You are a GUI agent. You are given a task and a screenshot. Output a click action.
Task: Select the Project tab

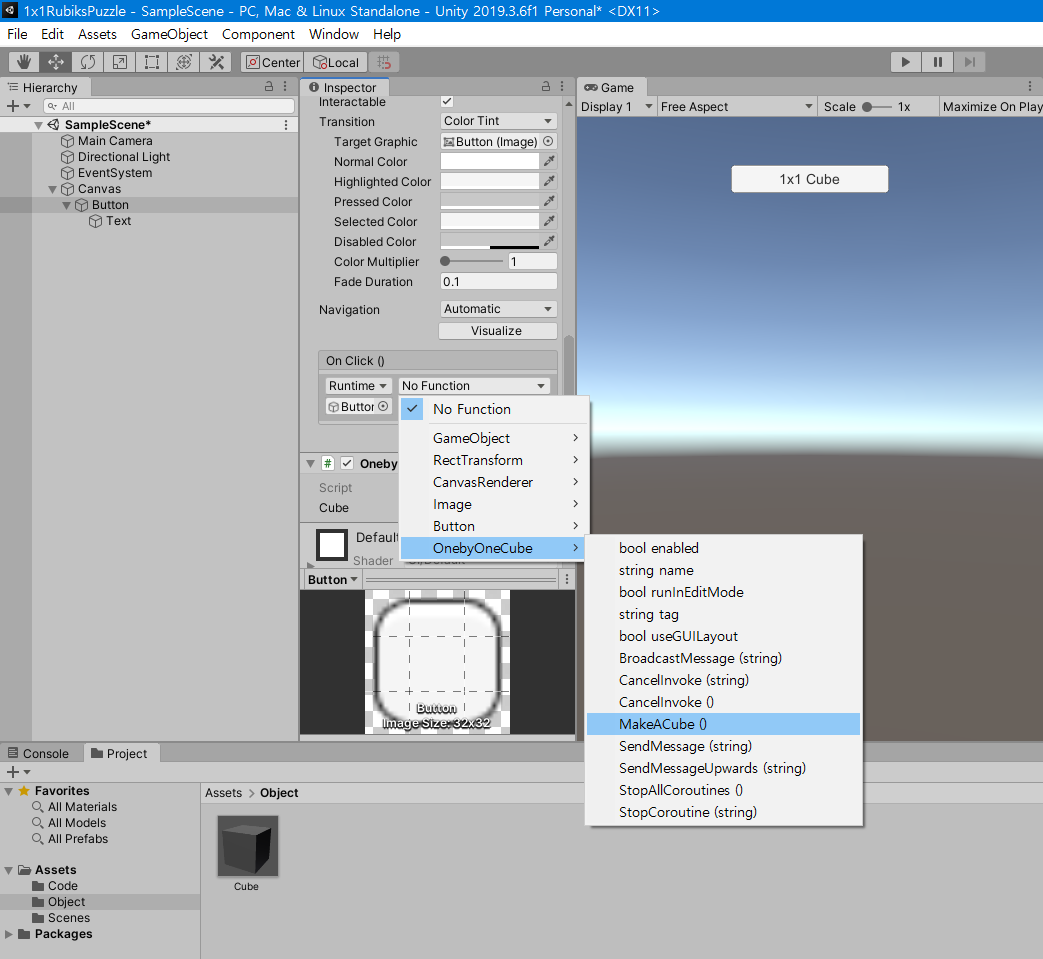[120, 754]
